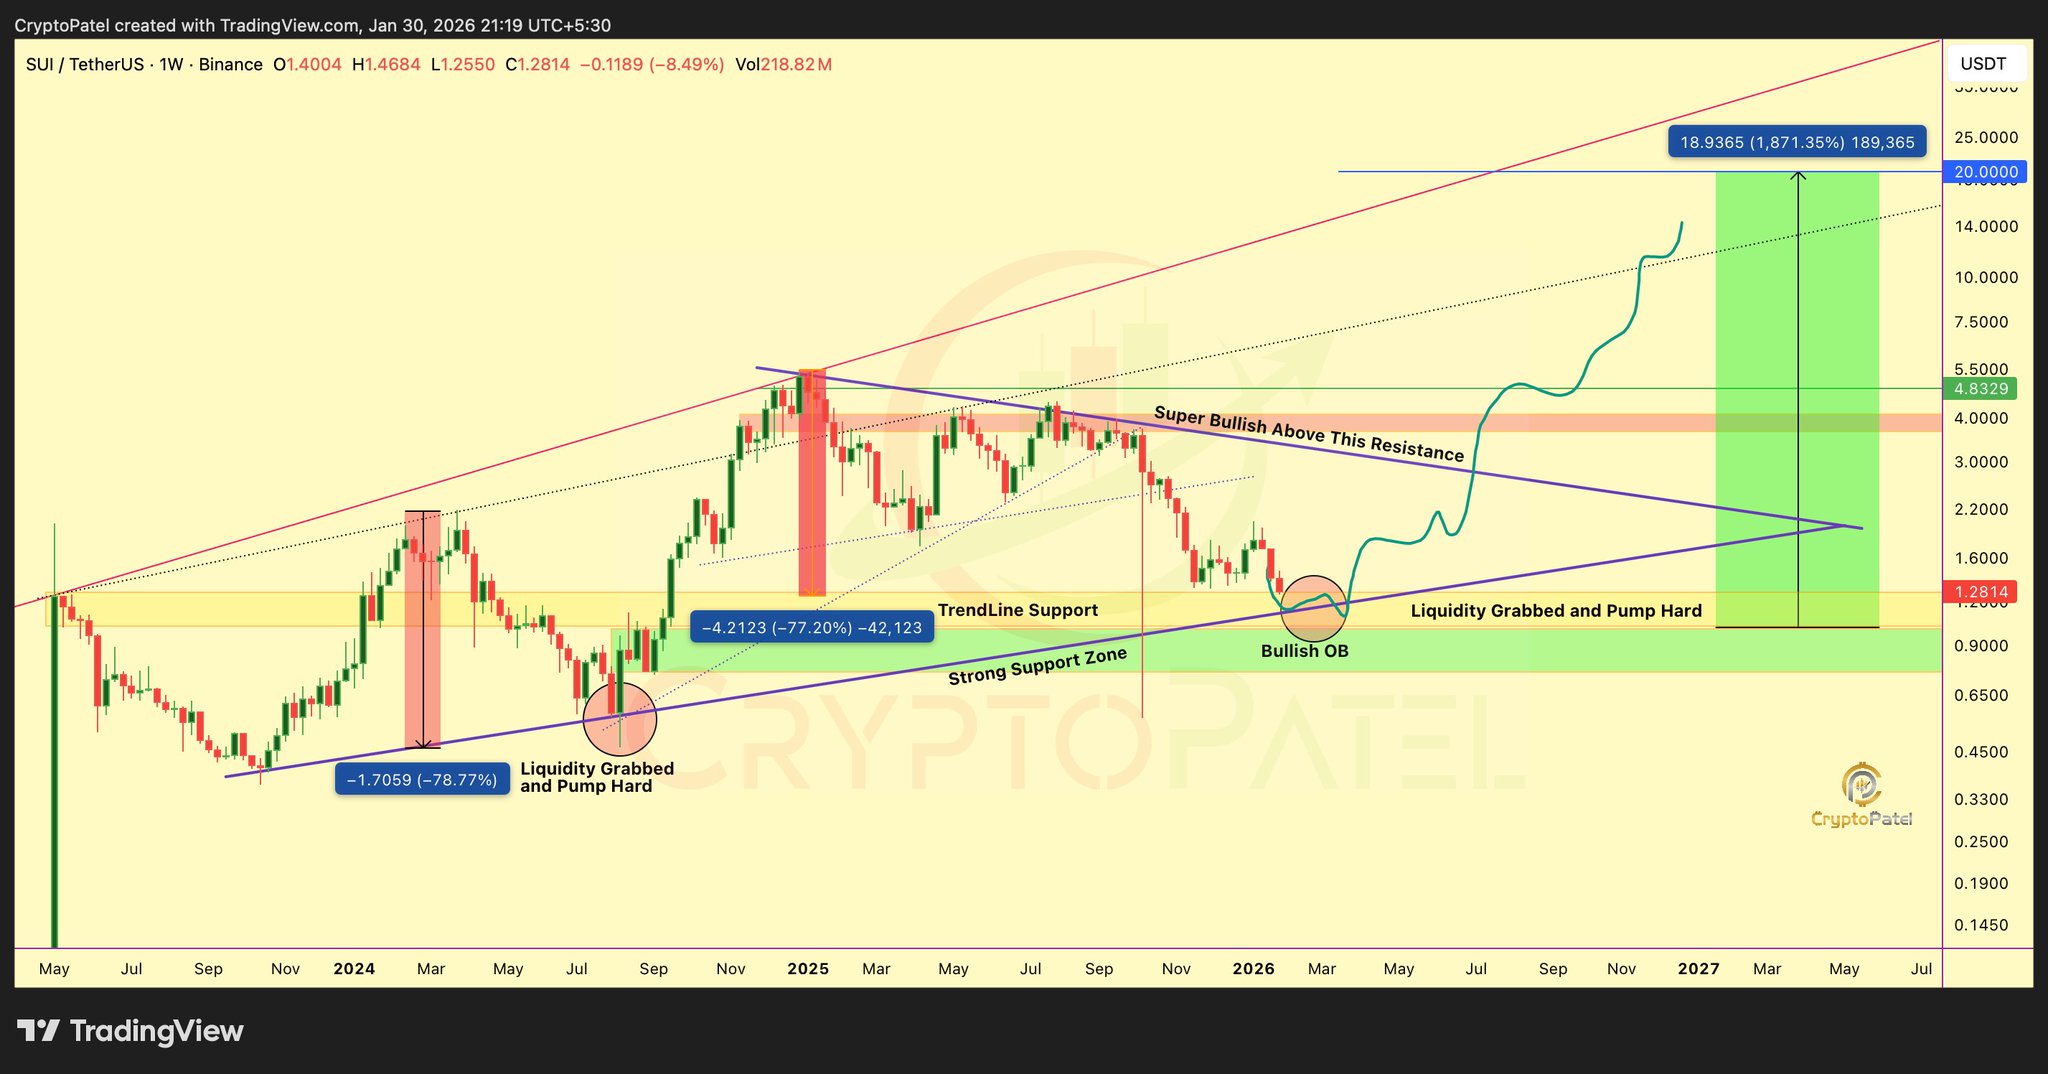Click the single-line "Liquidity Grabbed and Pump Hard" note
The height and width of the screenshot is (1074, 2048).
point(1556,610)
